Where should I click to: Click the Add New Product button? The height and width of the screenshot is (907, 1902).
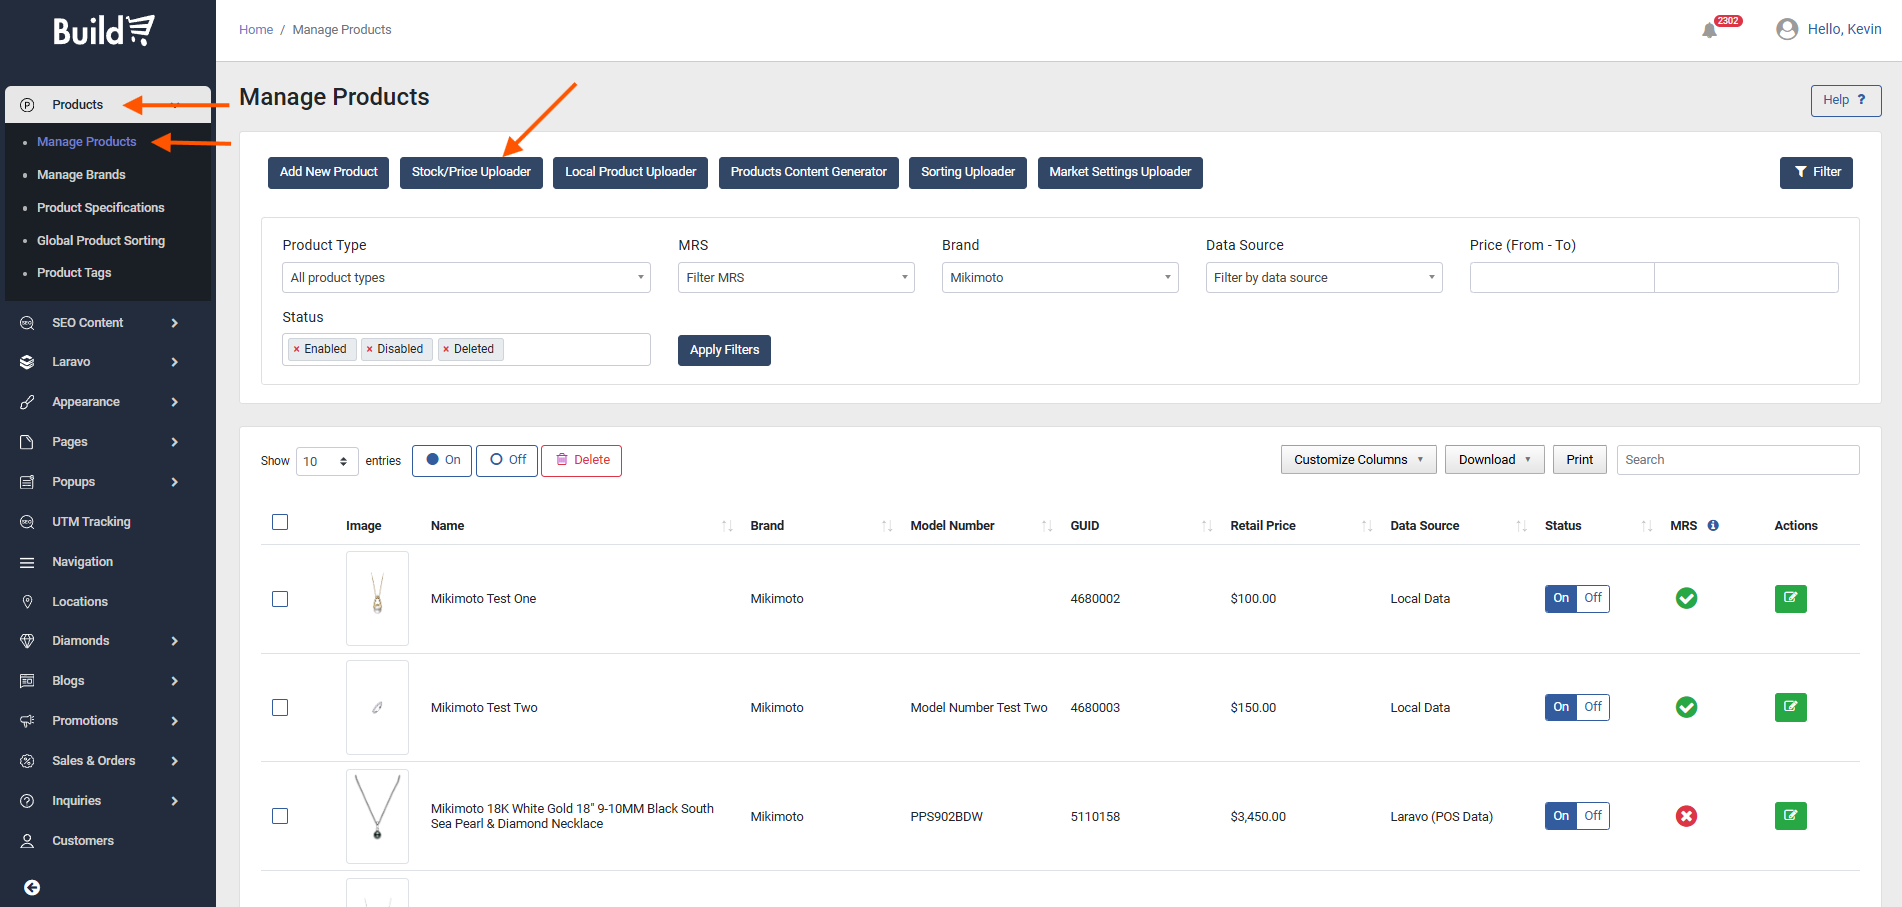[x=329, y=172]
